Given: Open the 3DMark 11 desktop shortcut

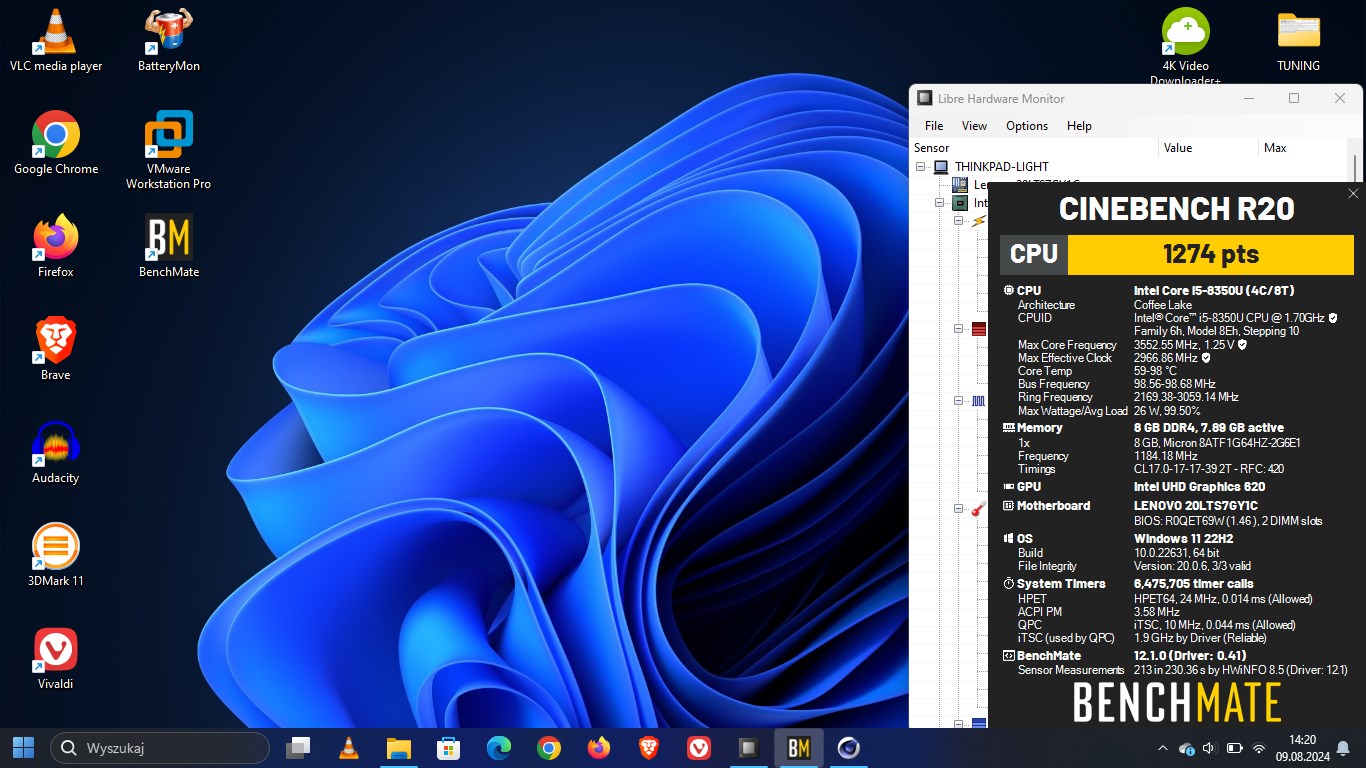Looking at the screenshot, I should pos(56,555).
